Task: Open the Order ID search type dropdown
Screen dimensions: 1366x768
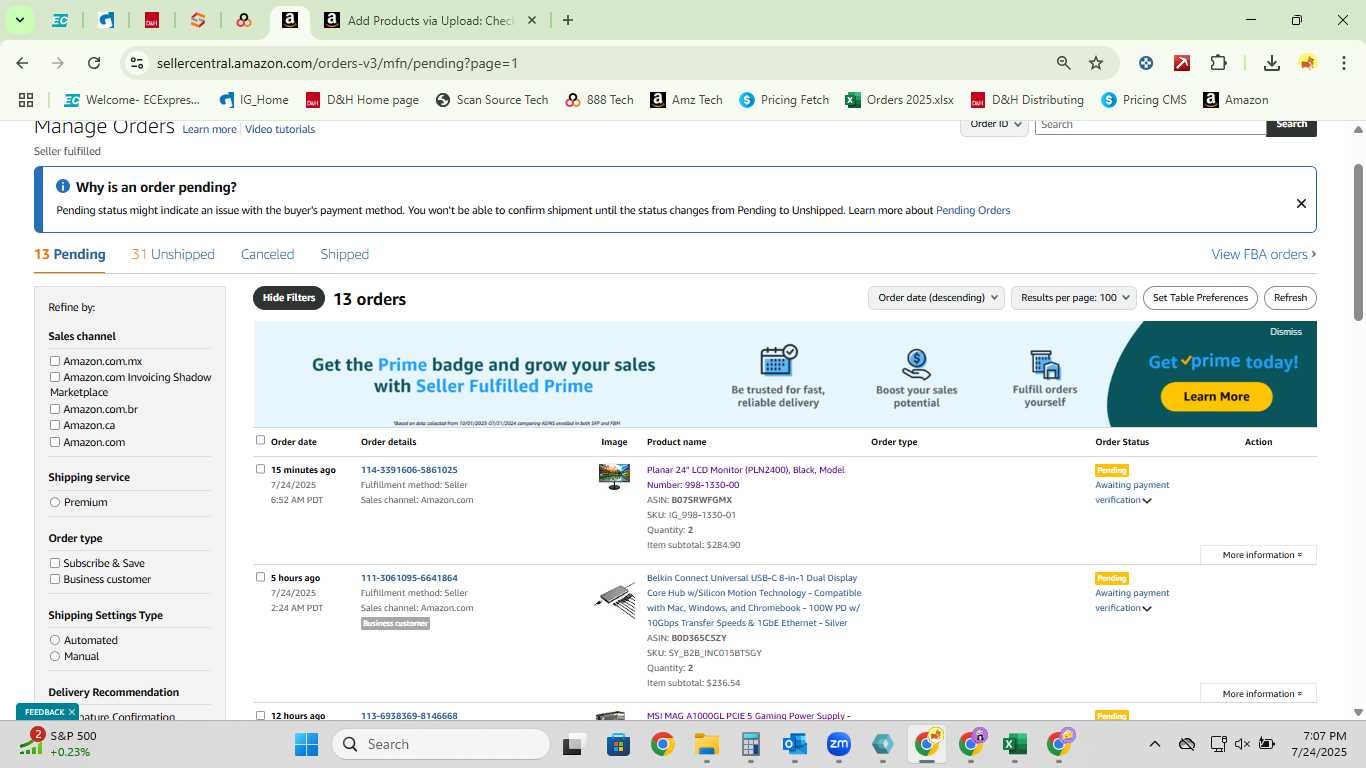Action: [995, 124]
